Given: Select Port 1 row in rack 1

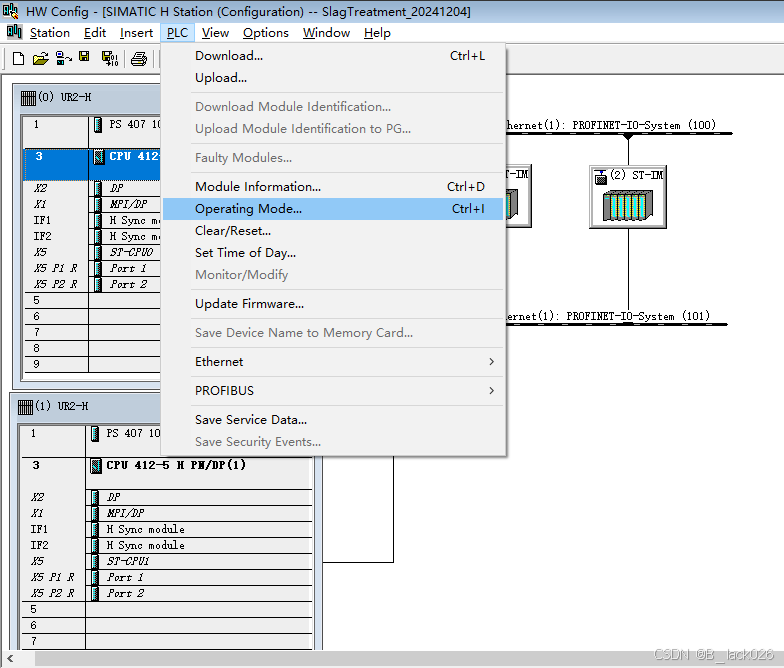Looking at the screenshot, I should 166,577.
